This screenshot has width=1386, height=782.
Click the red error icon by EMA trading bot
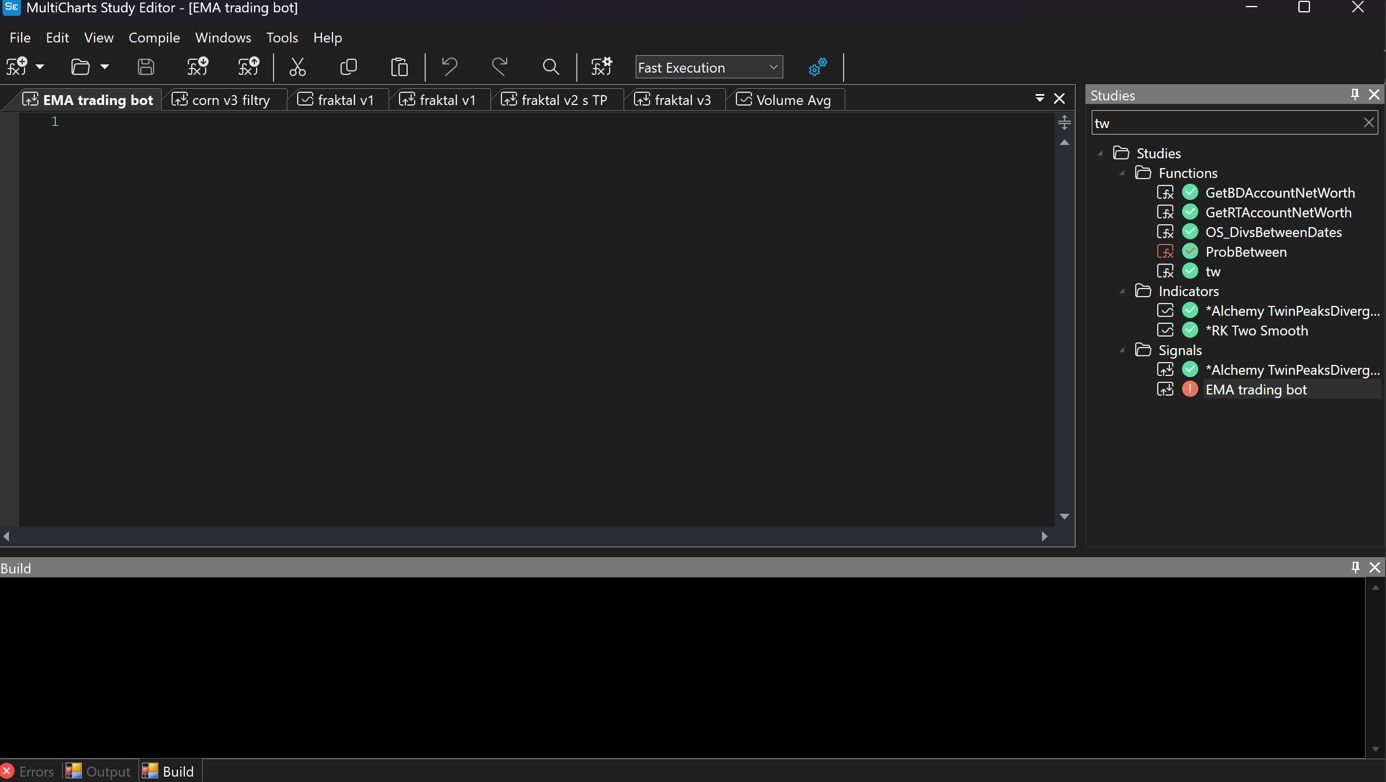tap(1190, 389)
